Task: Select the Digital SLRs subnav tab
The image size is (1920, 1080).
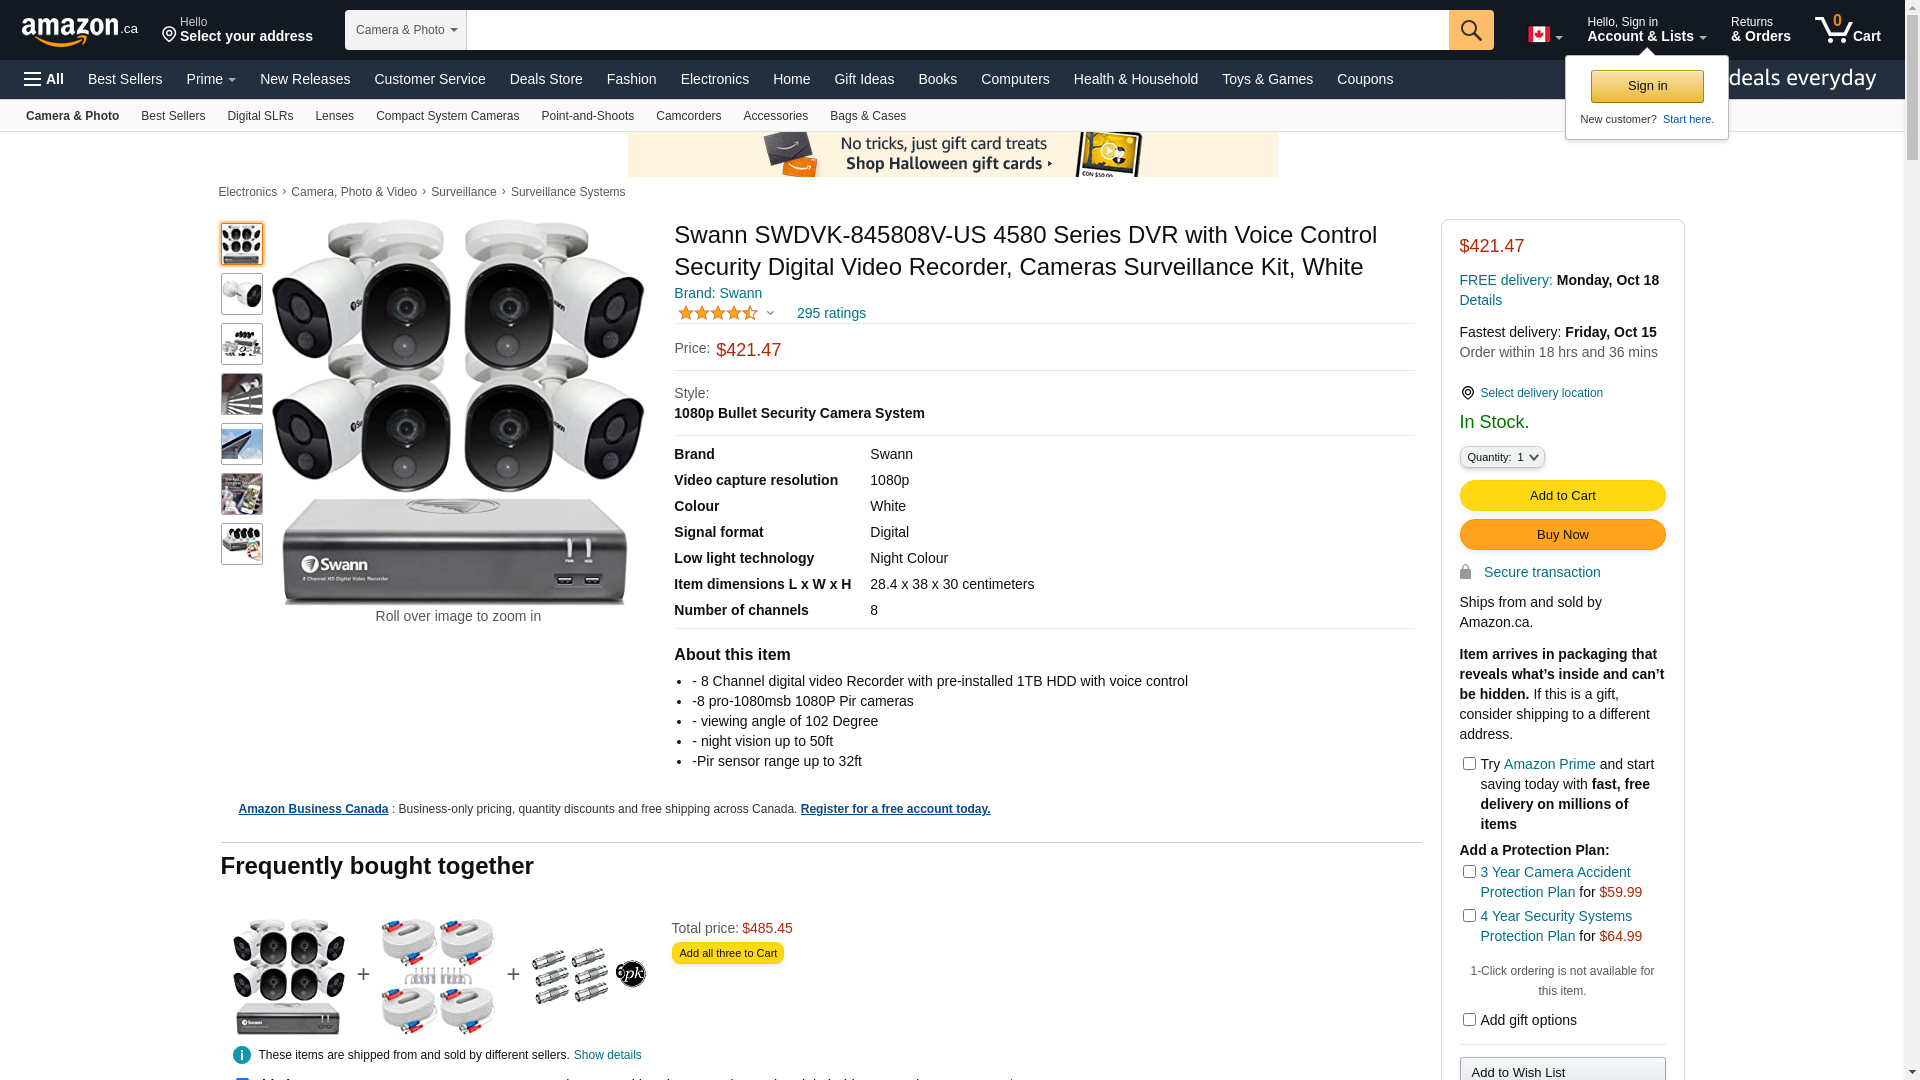Action: (x=260, y=116)
